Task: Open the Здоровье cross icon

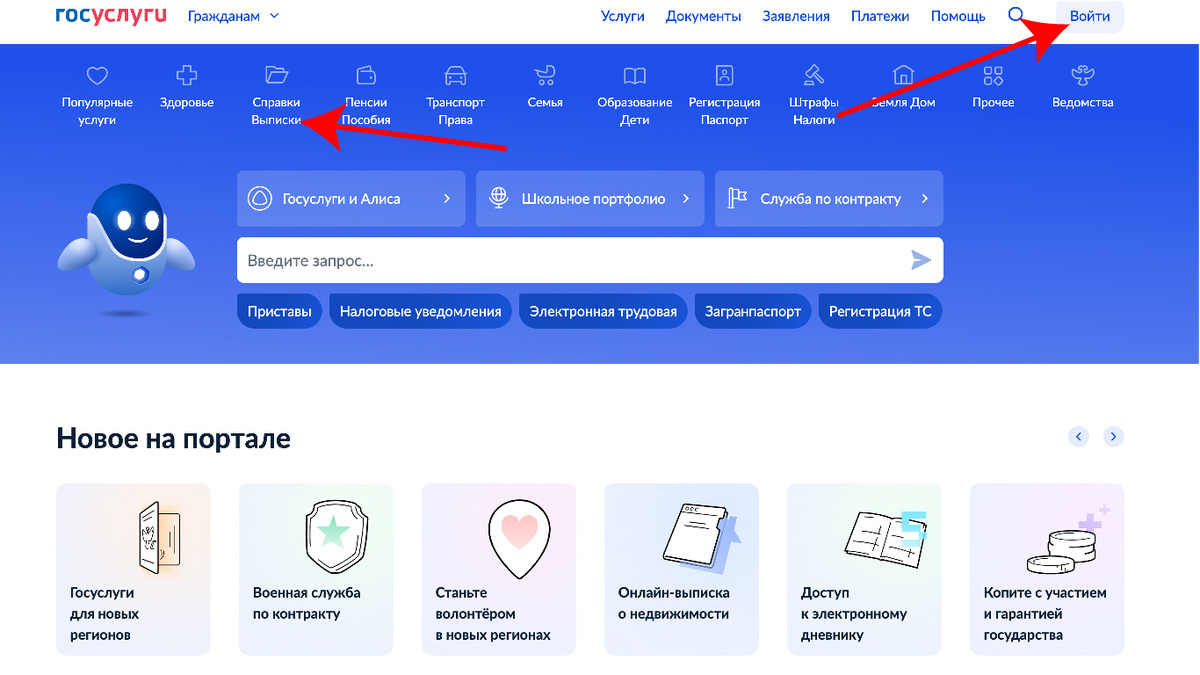Action: click(187, 75)
